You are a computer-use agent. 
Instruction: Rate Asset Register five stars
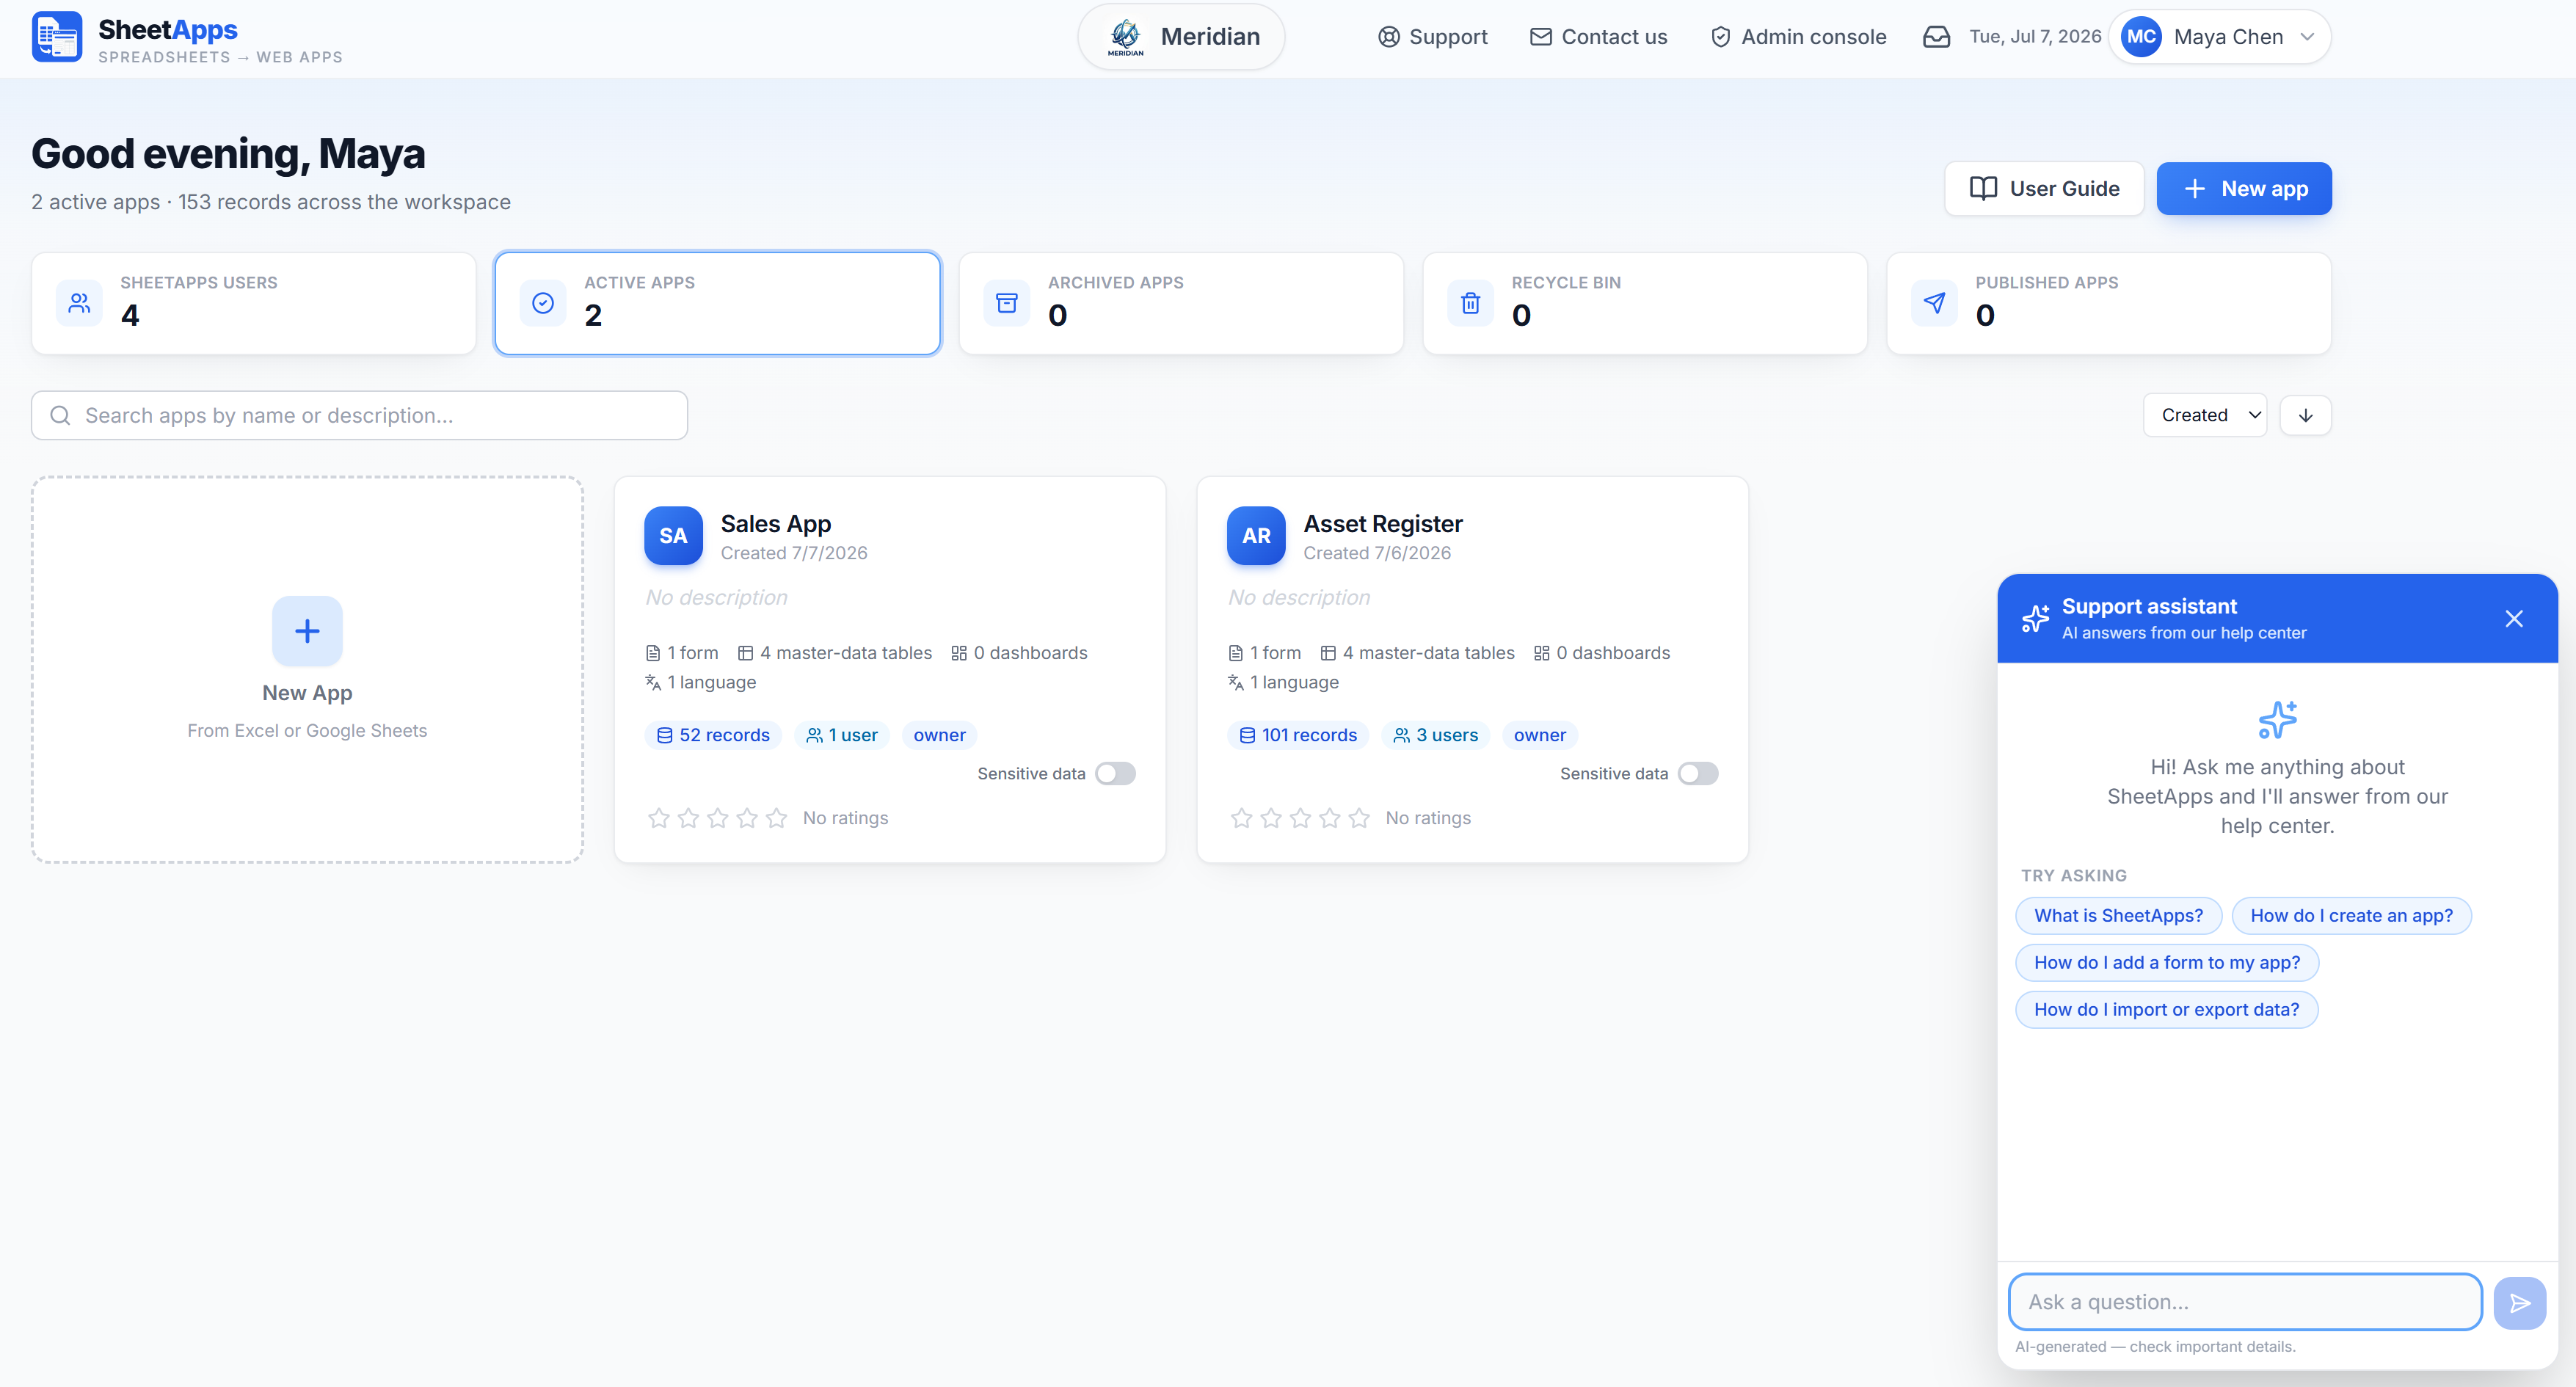(1359, 818)
